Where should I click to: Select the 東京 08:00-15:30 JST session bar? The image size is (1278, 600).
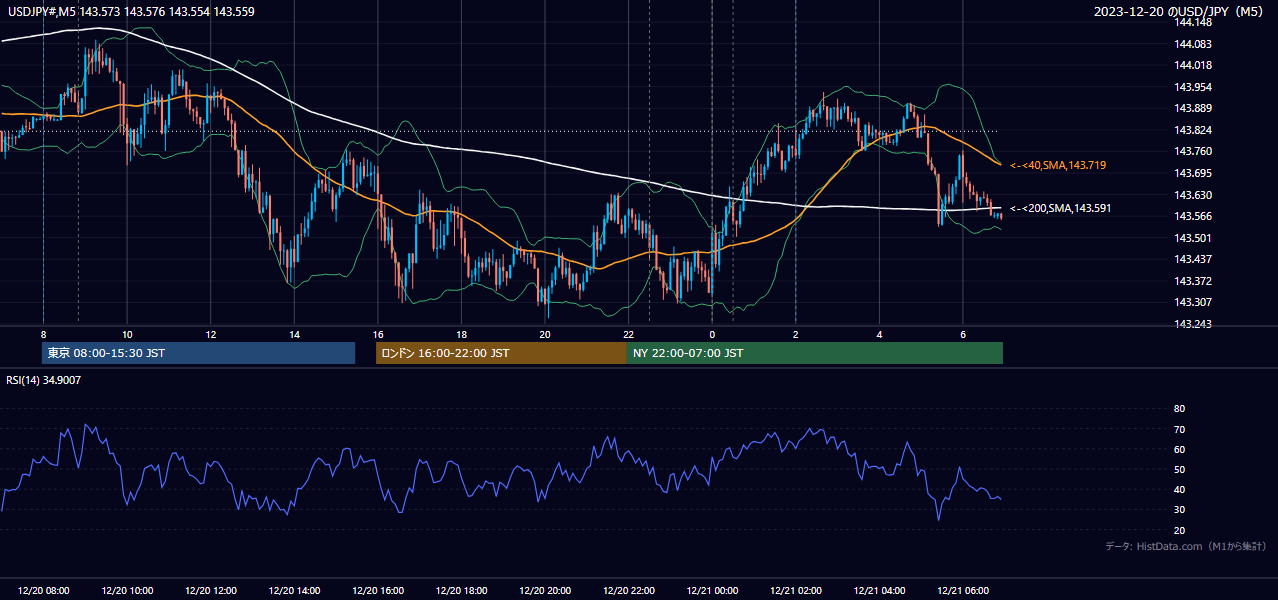pos(198,353)
